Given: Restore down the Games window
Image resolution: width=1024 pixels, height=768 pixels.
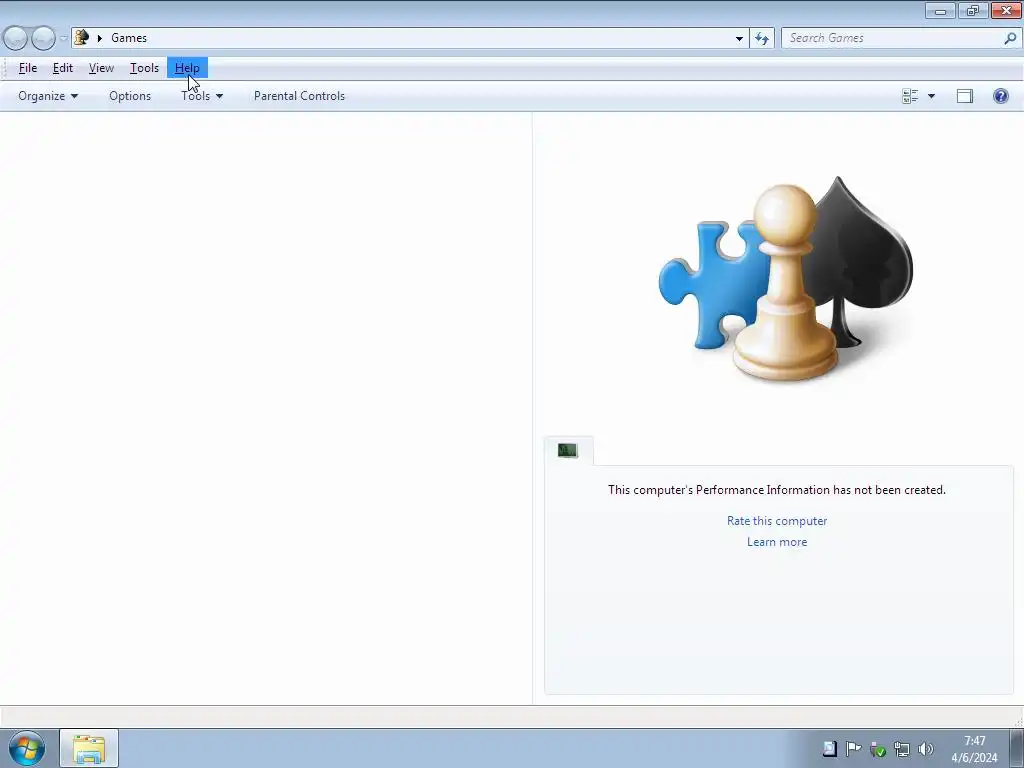Looking at the screenshot, I should [972, 11].
